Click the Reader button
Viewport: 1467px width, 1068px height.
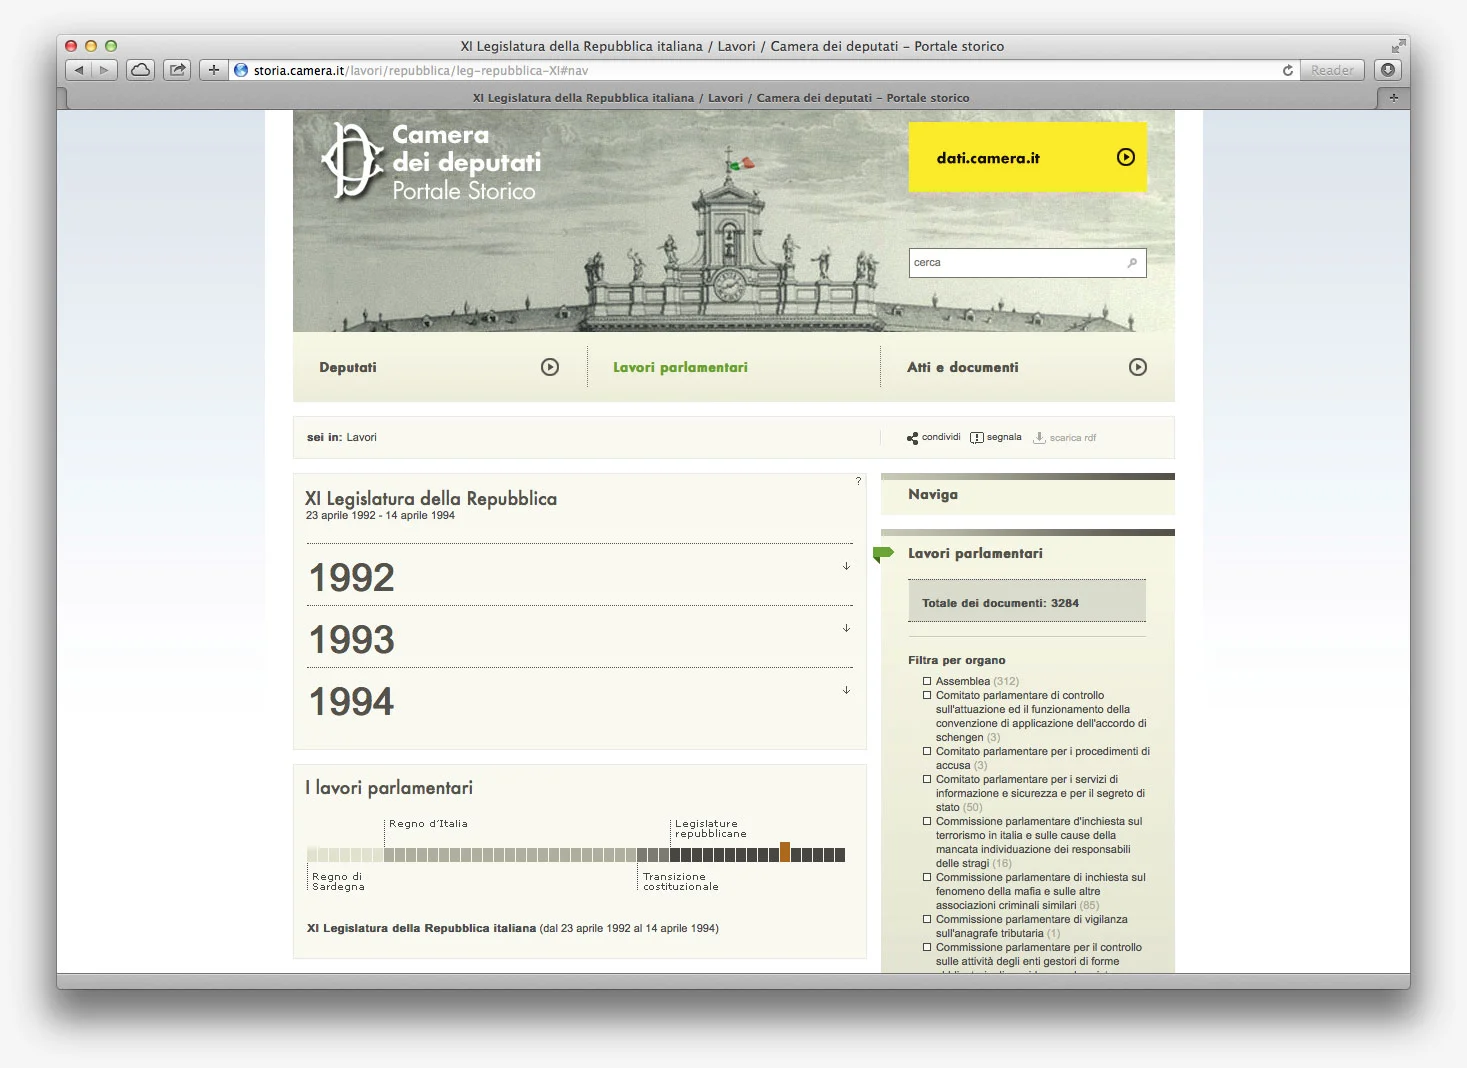point(1332,70)
